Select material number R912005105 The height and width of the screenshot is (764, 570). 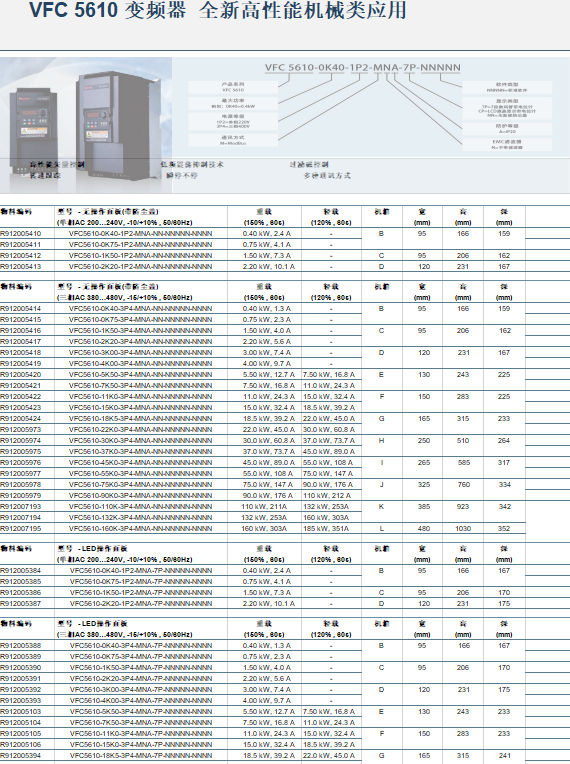tap(21, 734)
